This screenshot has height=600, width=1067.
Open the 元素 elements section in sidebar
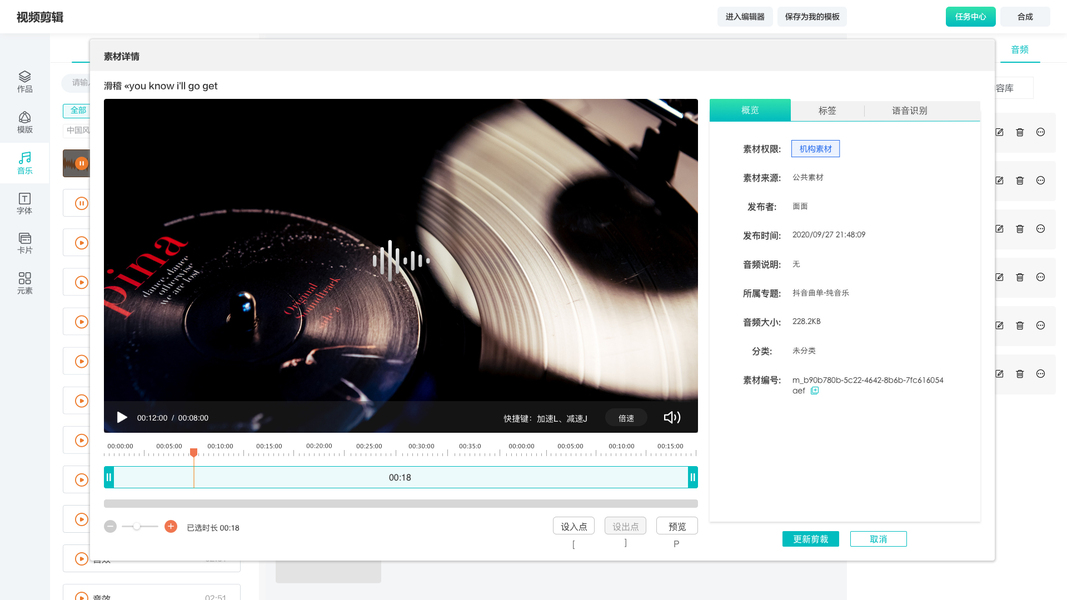click(24, 283)
